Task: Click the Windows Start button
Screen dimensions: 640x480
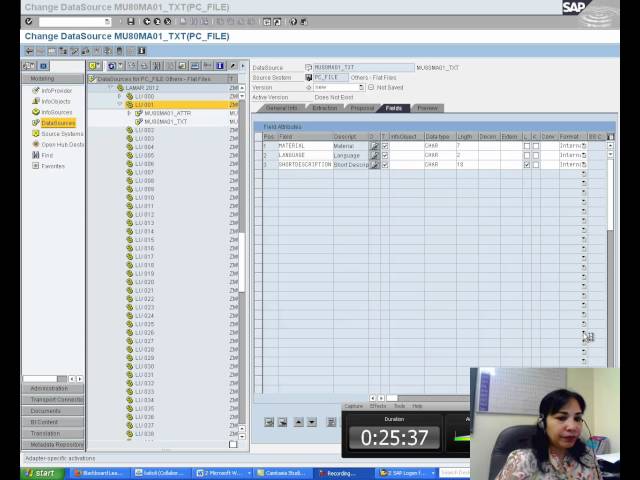Action: 42,473
